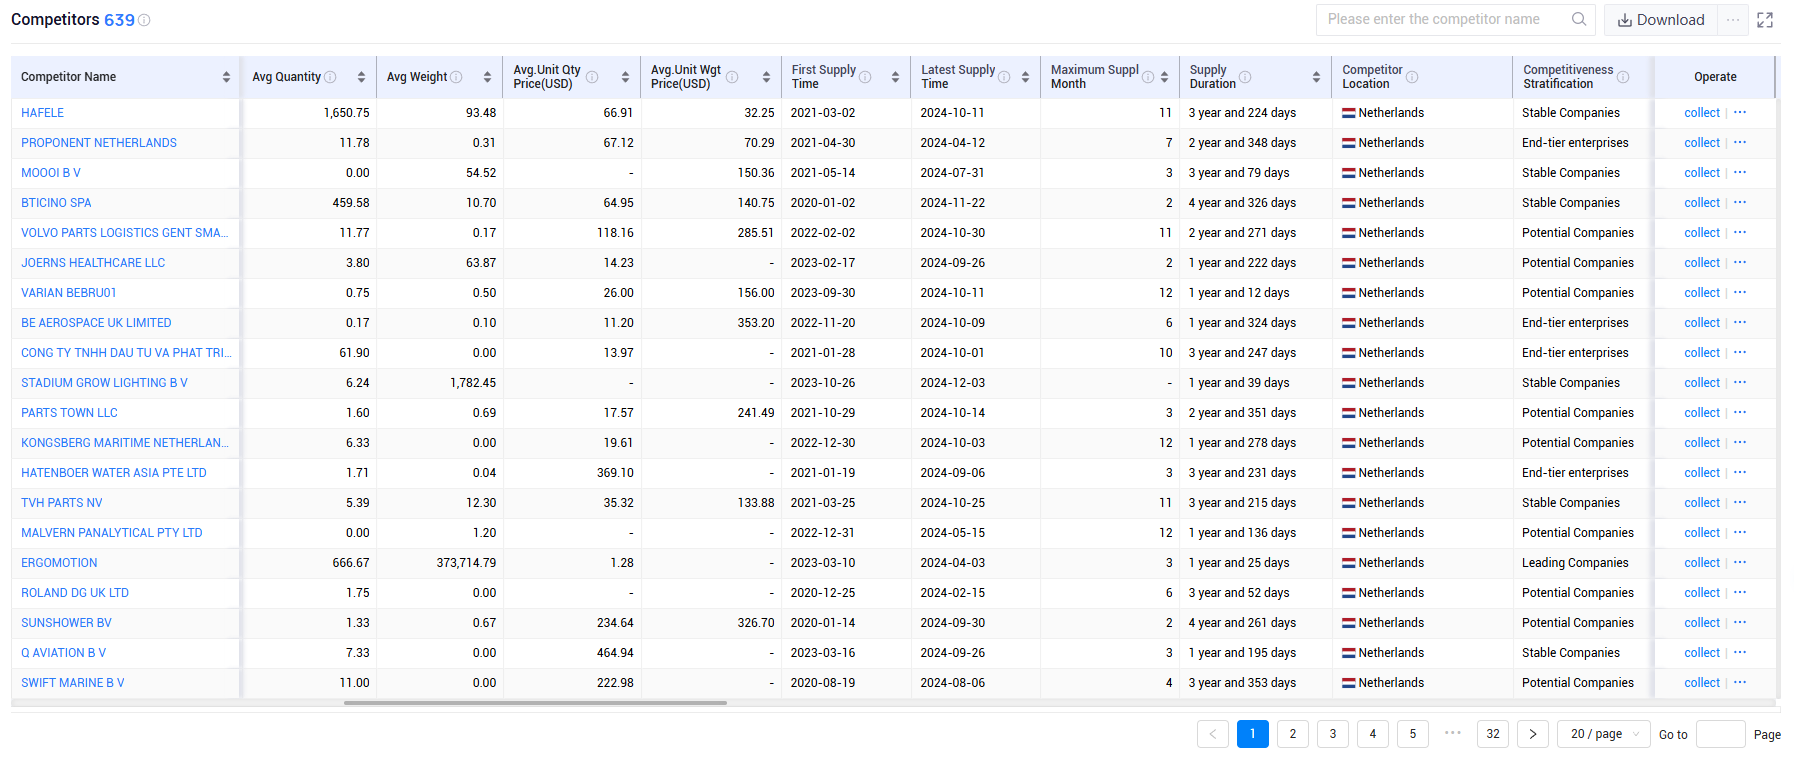Image resolution: width=1794 pixels, height=759 pixels.
Task: Sort by Competitor Name column
Action: point(226,77)
